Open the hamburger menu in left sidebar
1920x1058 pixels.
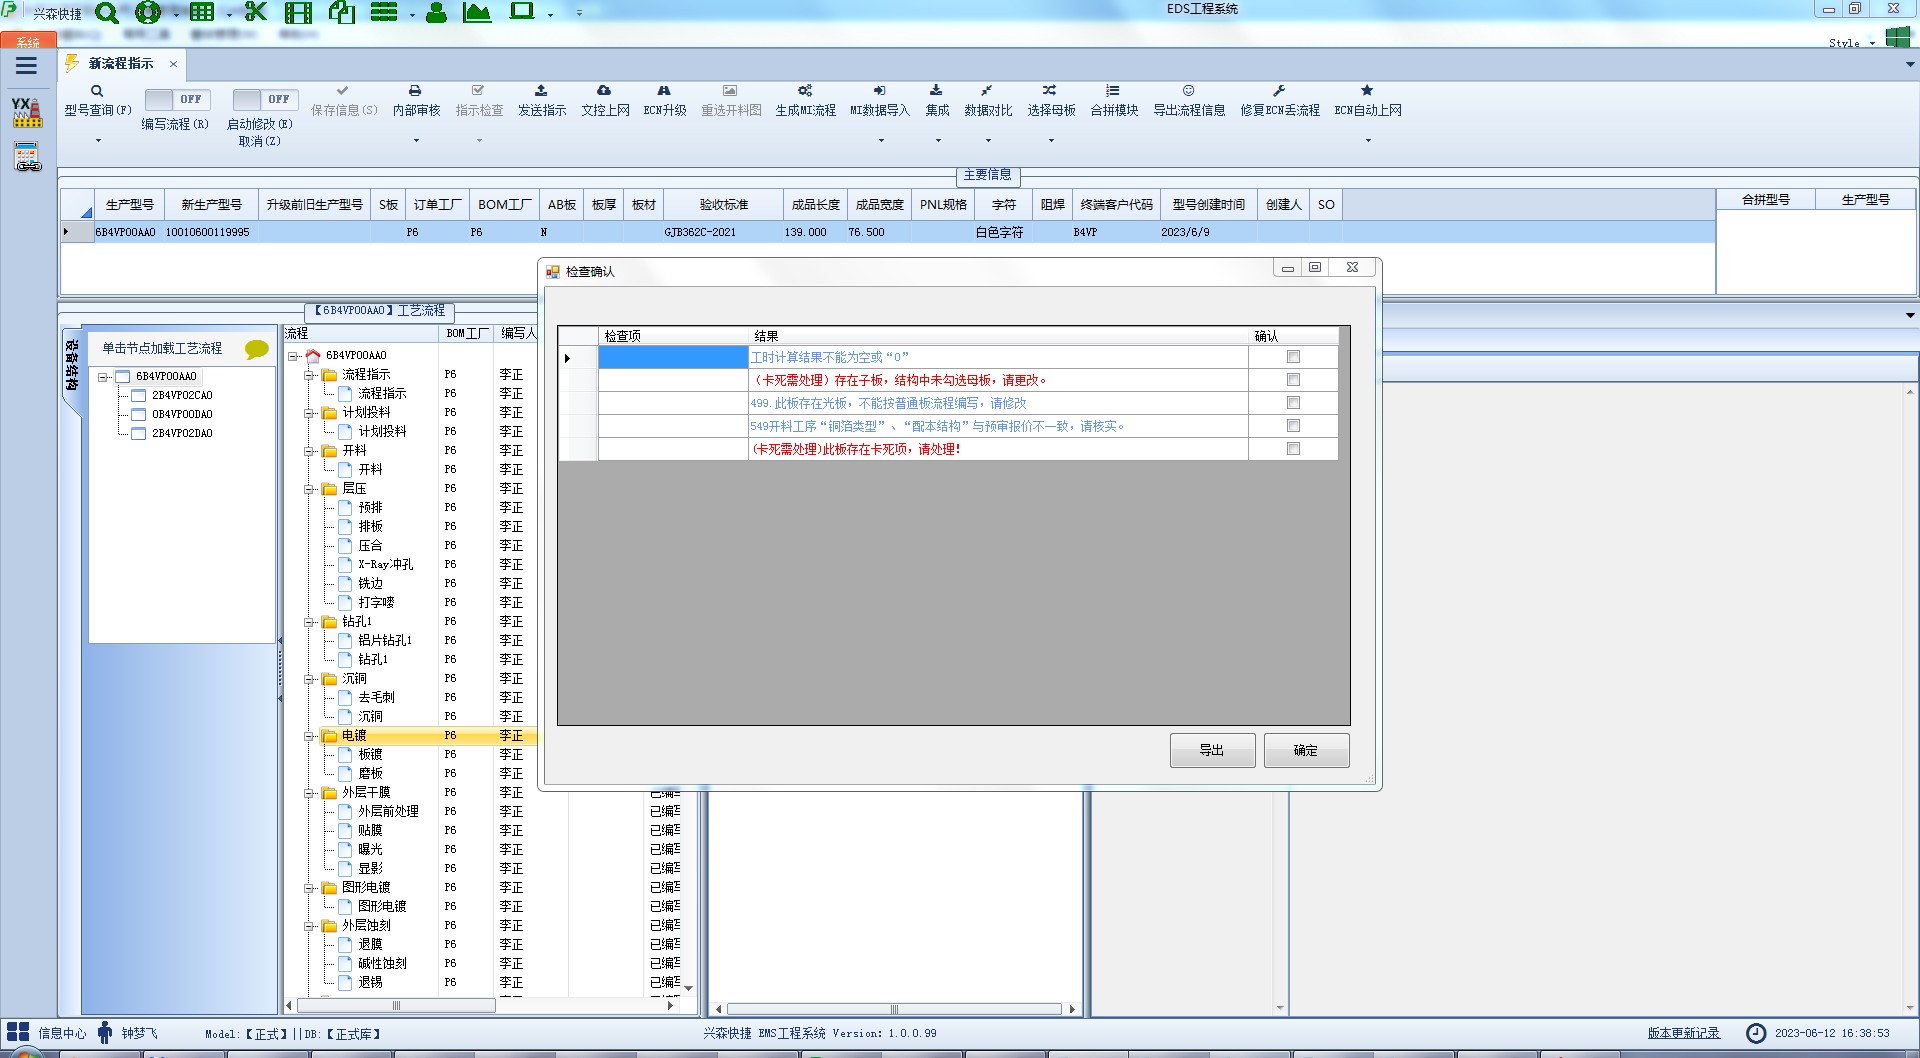(27, 66)
